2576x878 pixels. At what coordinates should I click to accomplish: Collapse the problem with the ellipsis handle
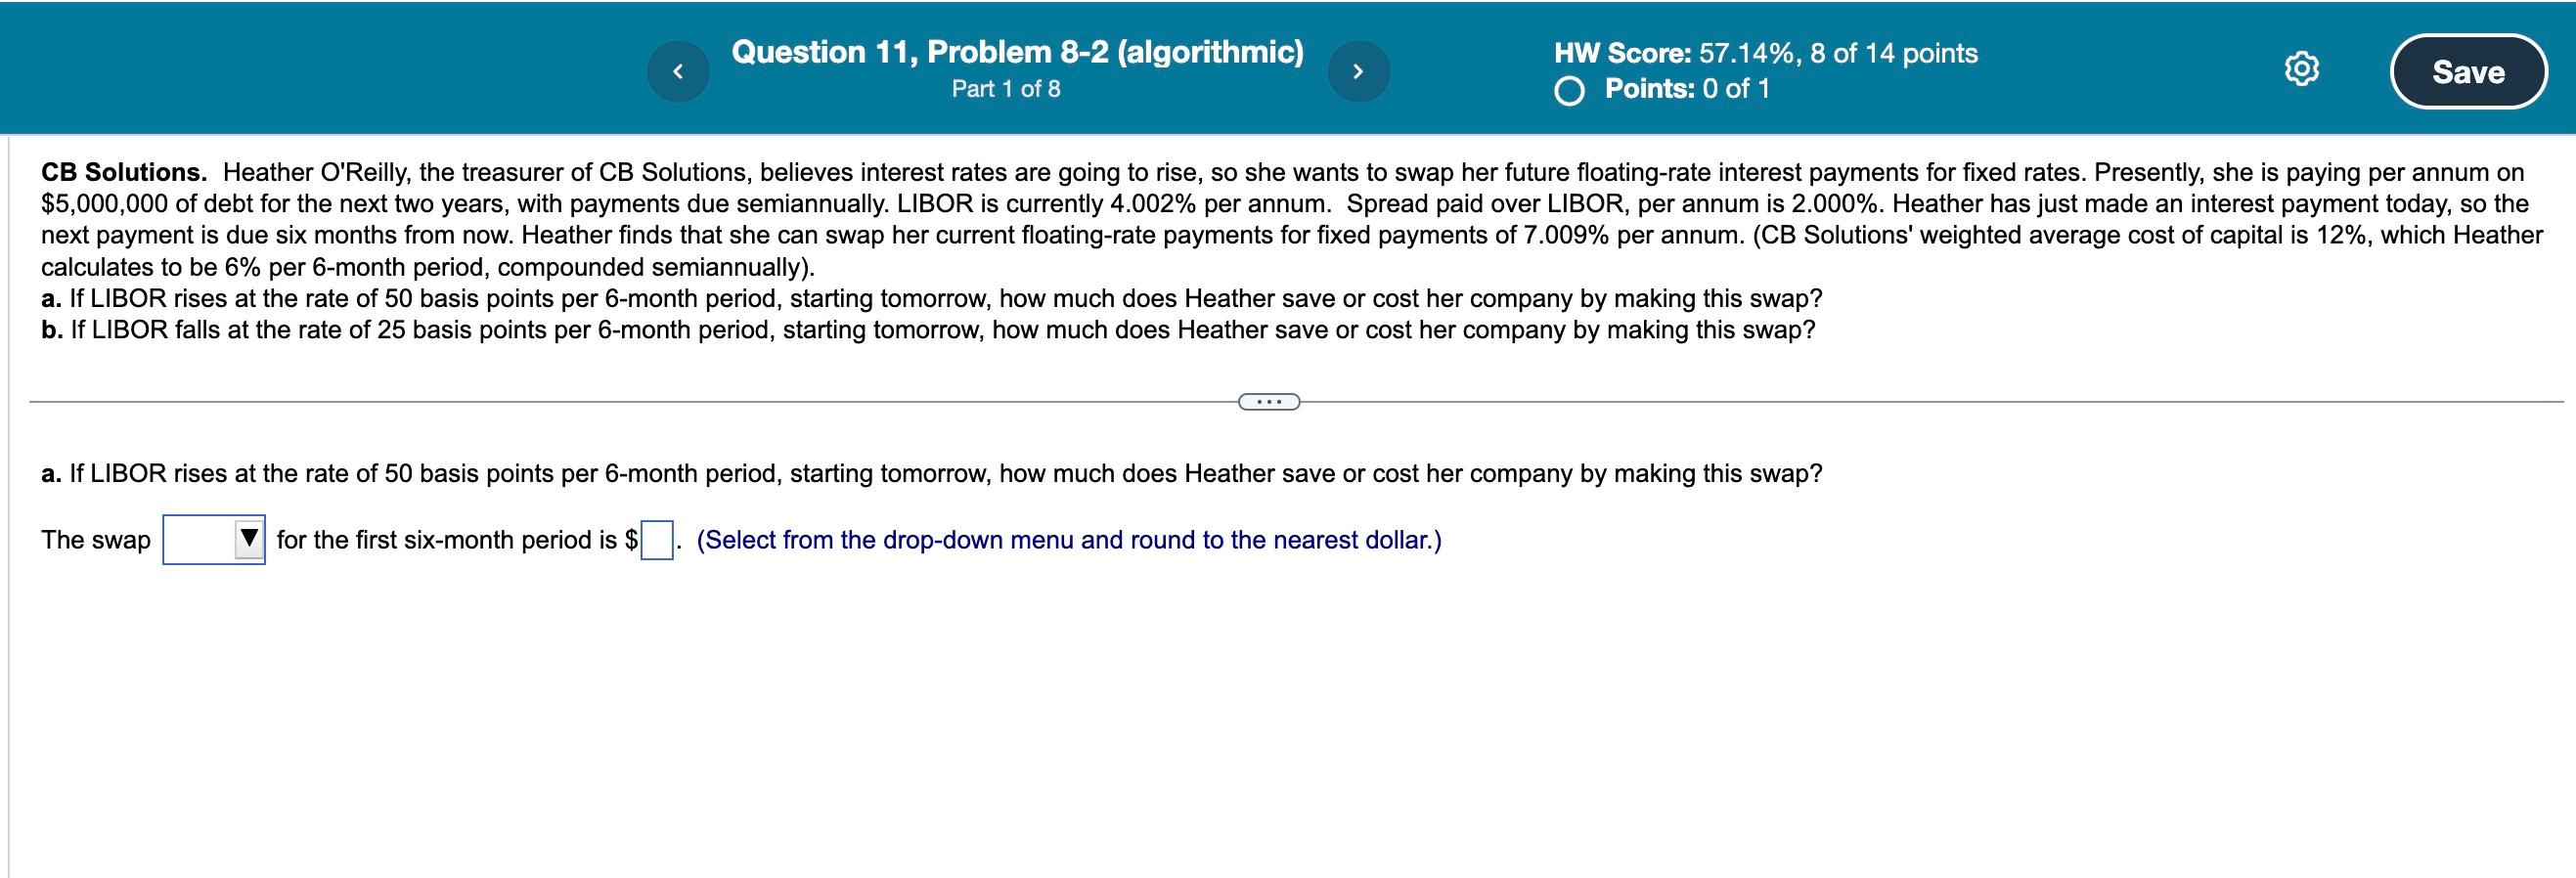coord(1269,402)
